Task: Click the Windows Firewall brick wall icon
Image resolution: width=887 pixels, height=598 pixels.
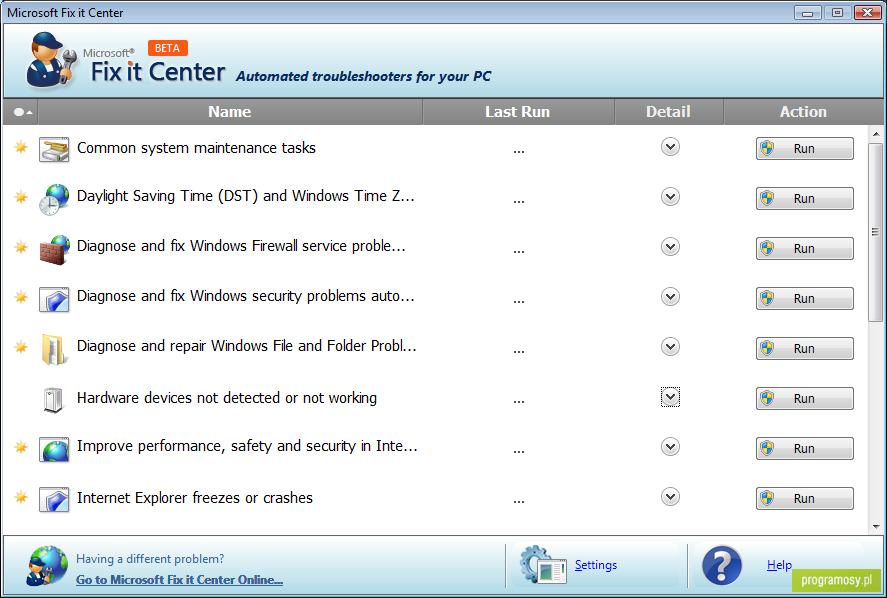Action: click(54, 249)
